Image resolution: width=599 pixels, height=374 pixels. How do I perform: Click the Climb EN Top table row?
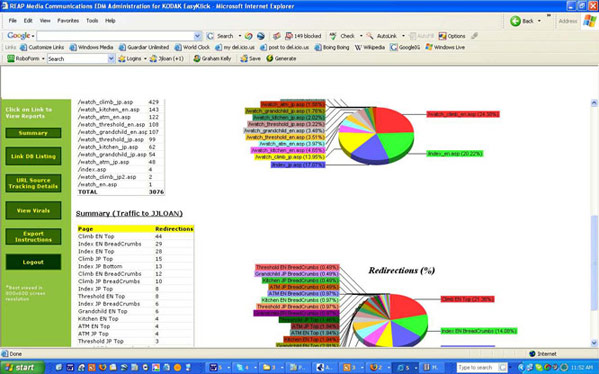(136, 236)
